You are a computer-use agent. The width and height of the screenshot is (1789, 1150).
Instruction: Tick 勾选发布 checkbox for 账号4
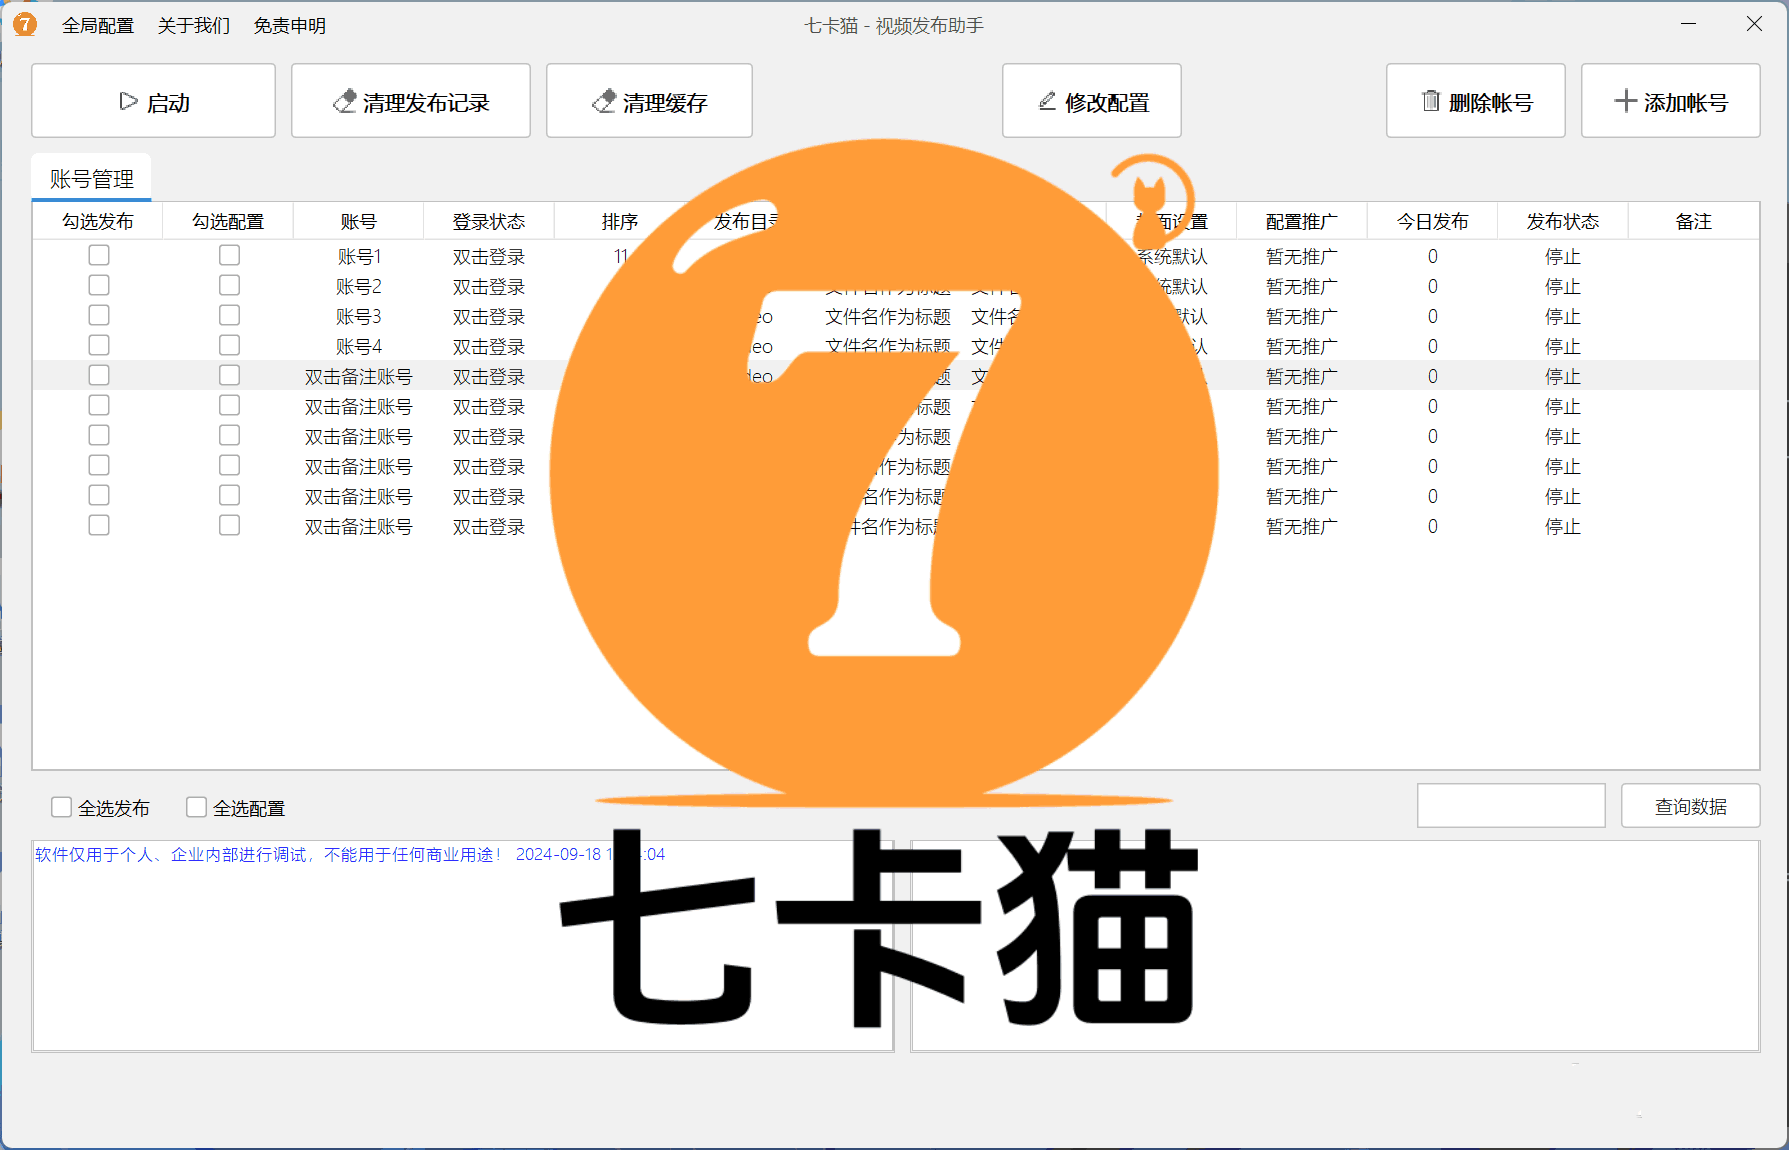[x=99, y=346]
